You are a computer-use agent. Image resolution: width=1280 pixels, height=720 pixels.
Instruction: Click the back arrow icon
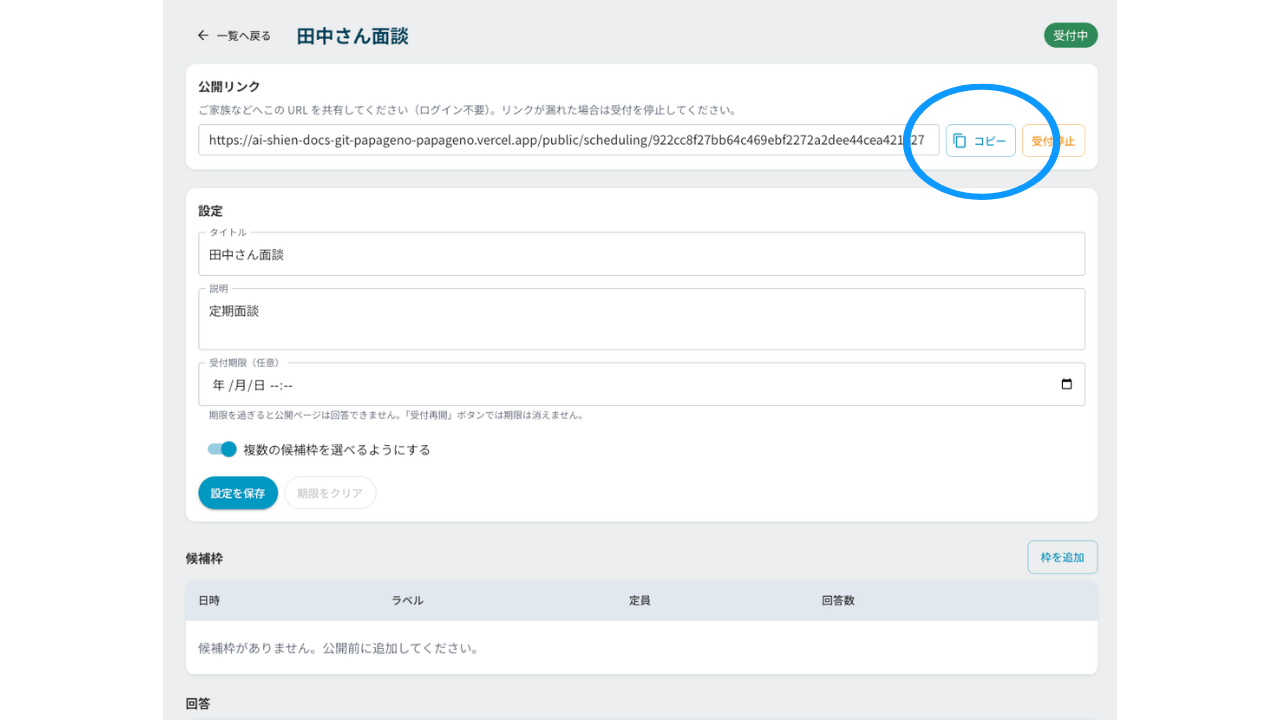click(203, 35)
